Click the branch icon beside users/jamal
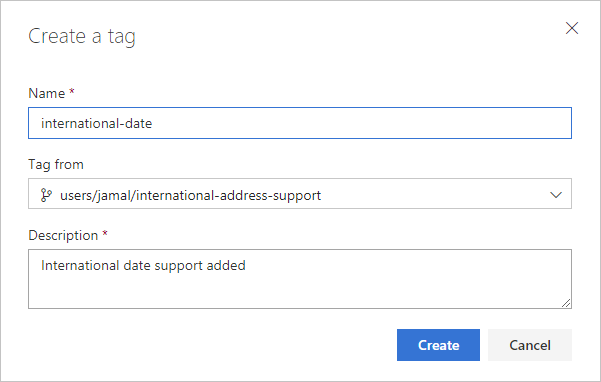 coord(46,195)
